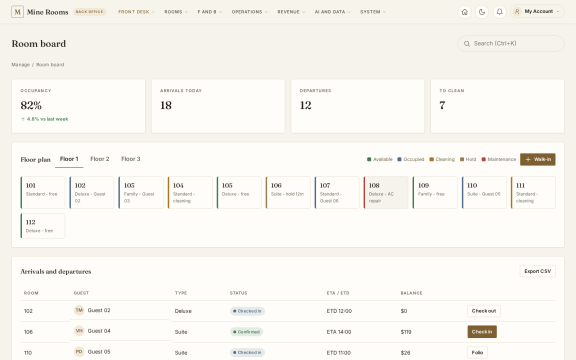Expand the F and B menu
The image size is (576, 360).
(x=210, y=12)
